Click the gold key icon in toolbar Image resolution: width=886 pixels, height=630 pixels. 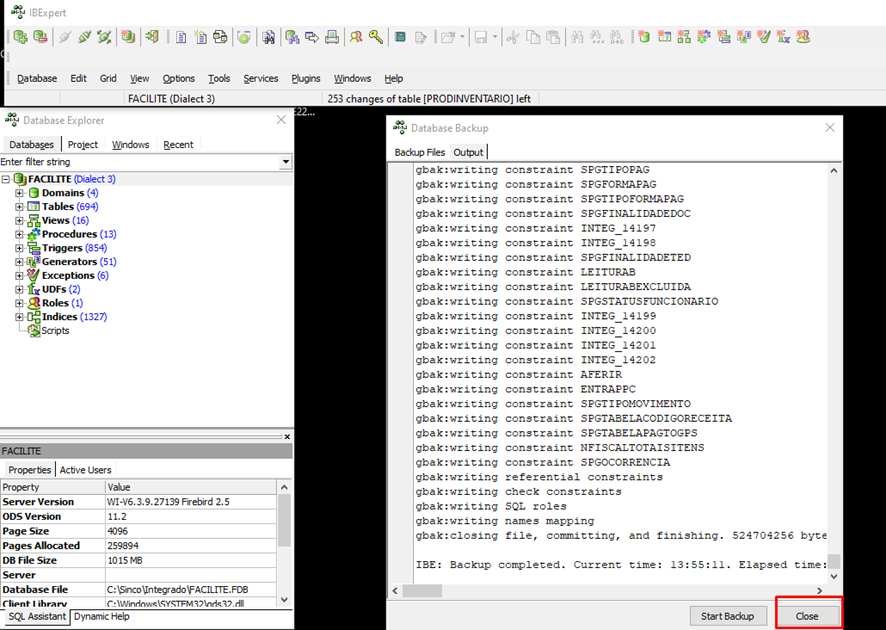point(376,37)
